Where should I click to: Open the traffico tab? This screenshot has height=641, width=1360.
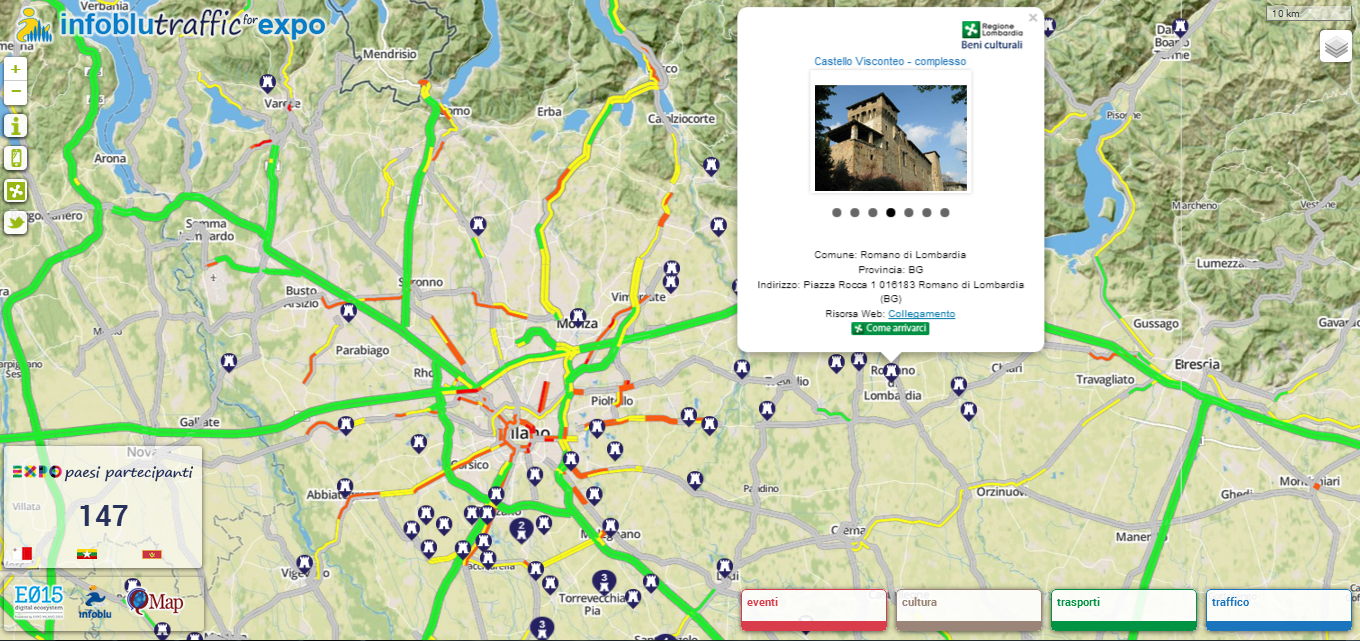pyautogui.click(x=1278, y=609)
